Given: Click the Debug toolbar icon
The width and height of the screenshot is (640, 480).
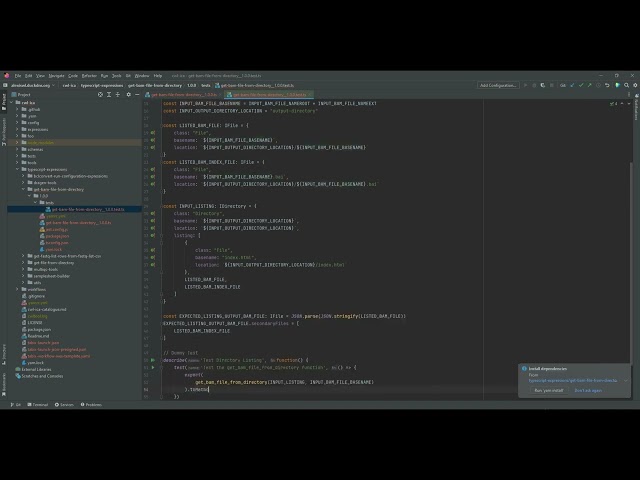Looking at the screenshot, I should [x=534, y=85].
